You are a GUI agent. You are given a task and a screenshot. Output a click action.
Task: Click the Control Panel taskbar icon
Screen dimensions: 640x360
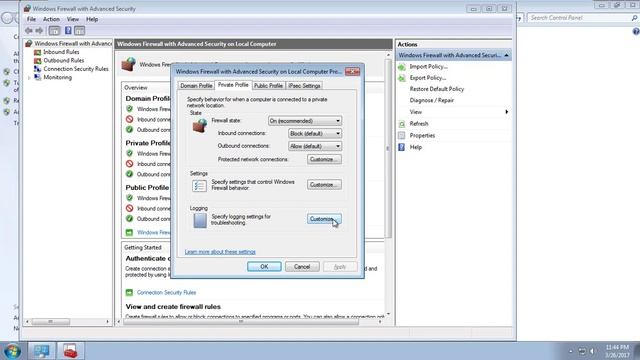click(x=41, y=351)
